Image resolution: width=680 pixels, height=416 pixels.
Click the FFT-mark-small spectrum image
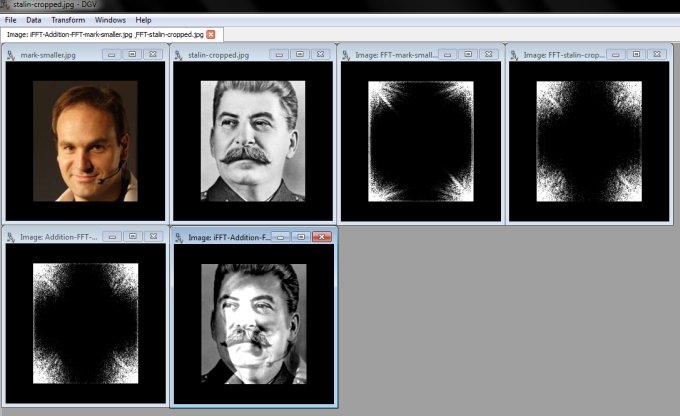[x=421, y=141]
